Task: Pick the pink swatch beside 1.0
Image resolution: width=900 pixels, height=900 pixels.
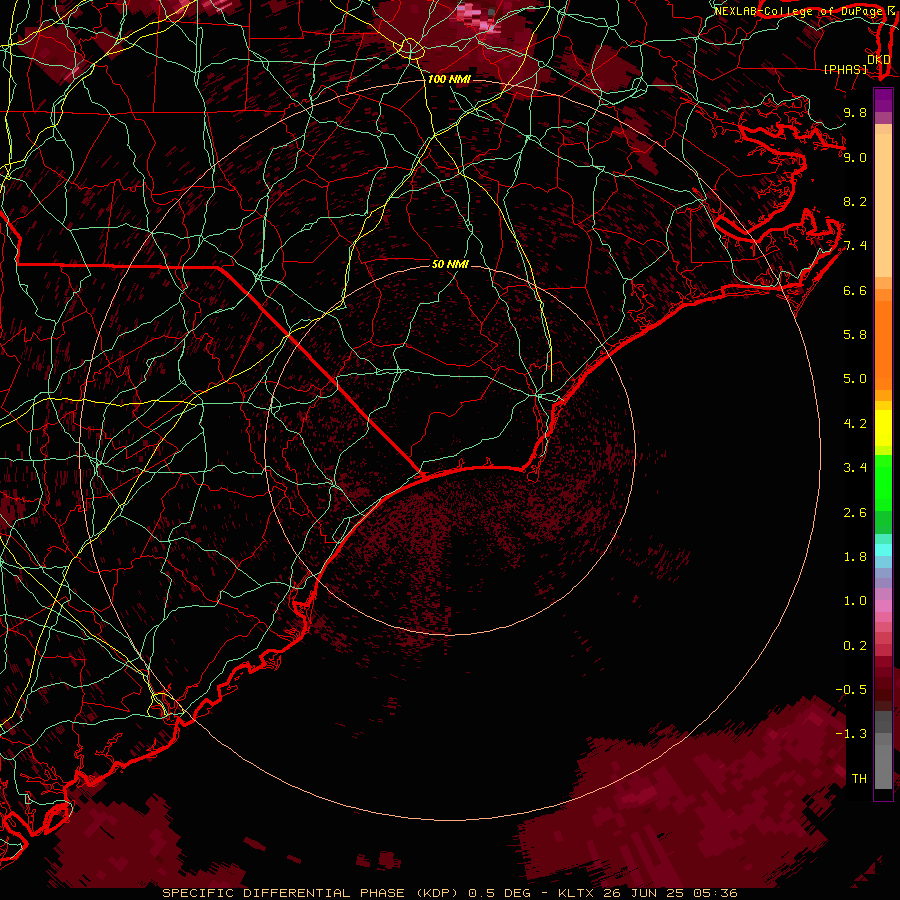Action: 883,606
